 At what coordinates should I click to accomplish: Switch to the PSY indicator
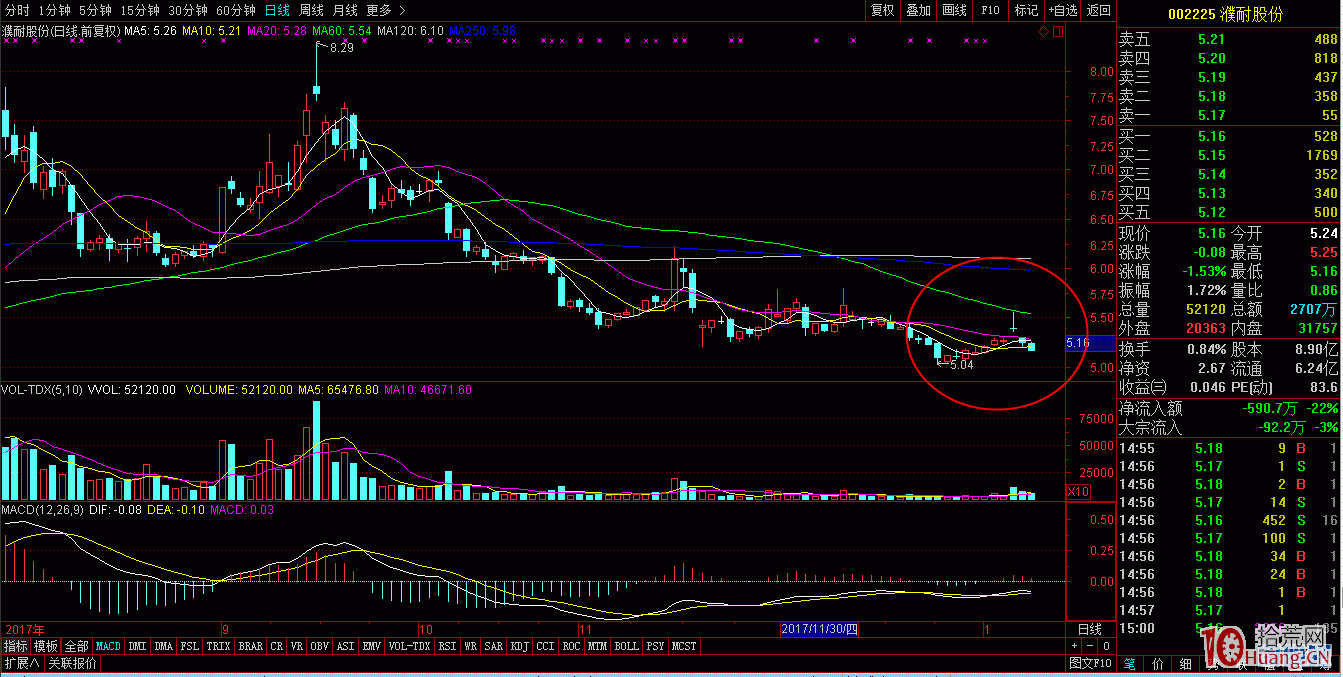(656, 646)
